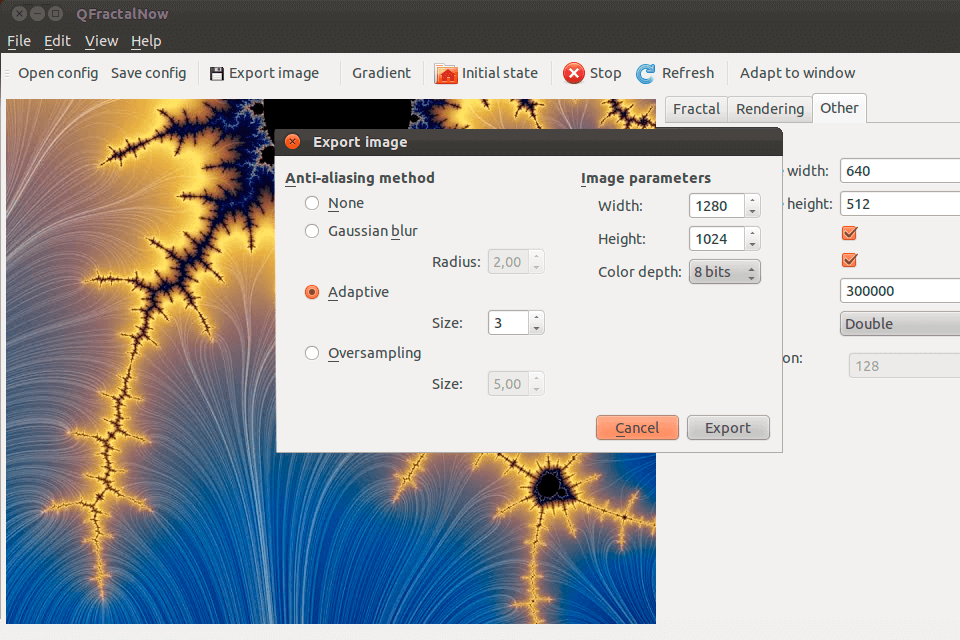Expand the Double precision combo box
The width and height of the screenshot is (960, 640).
tap(897, 324)
